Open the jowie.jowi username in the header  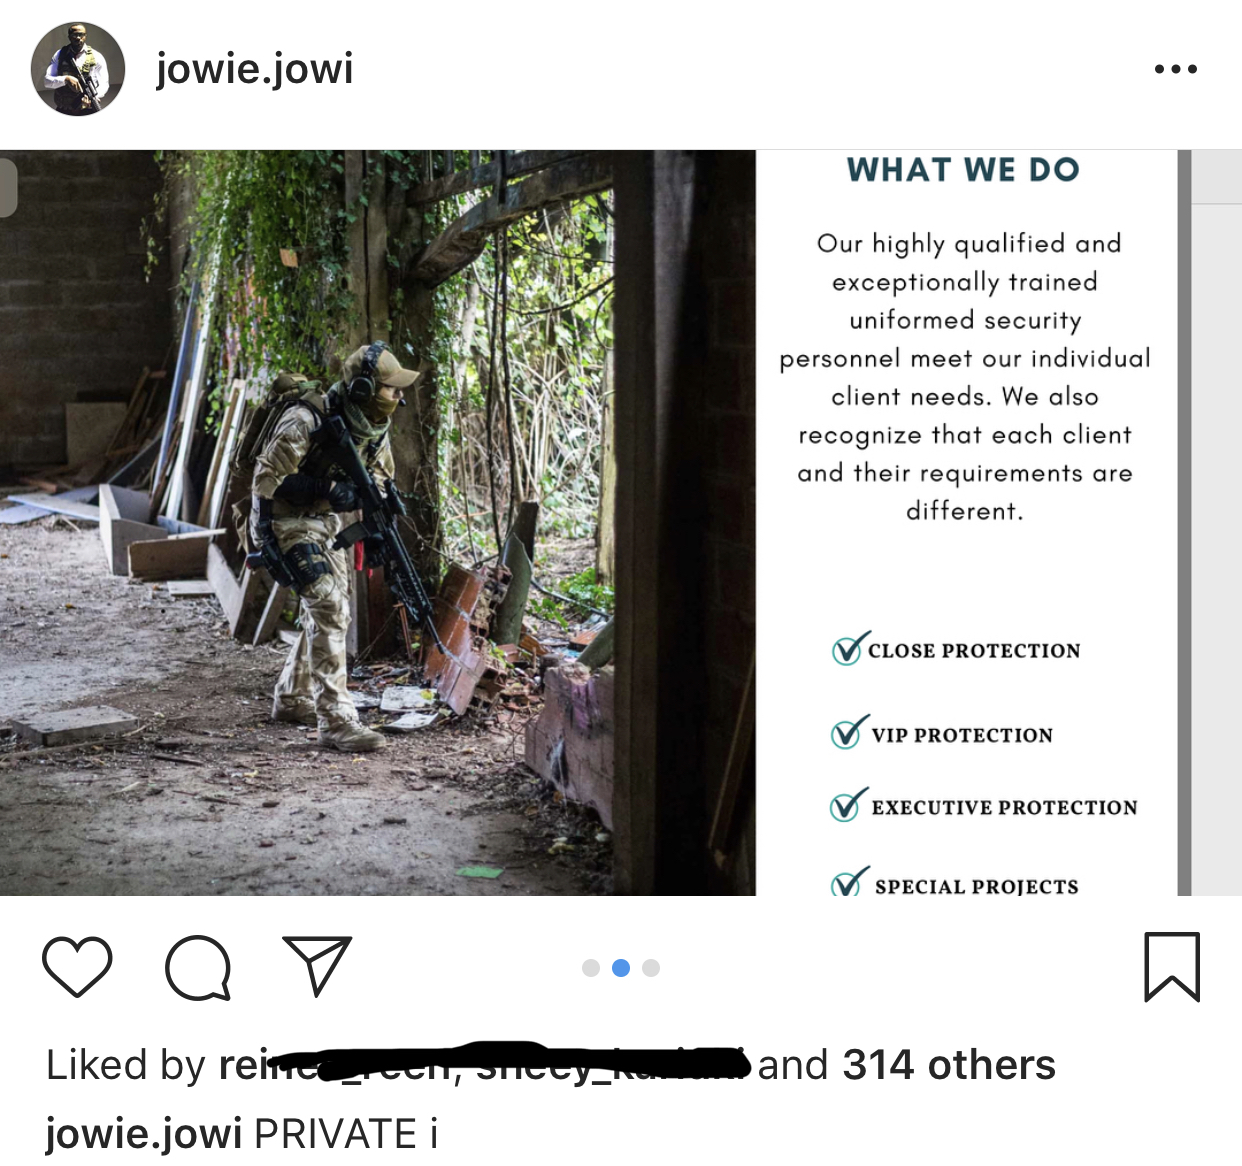[254, 69]
